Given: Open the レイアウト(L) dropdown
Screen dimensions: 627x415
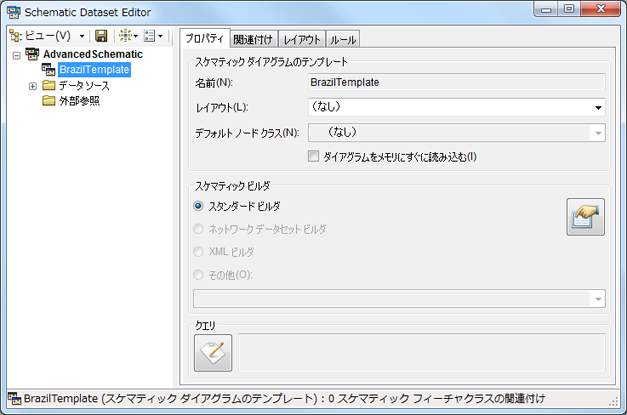Looking at the screenshot, I should click(456, 107).
